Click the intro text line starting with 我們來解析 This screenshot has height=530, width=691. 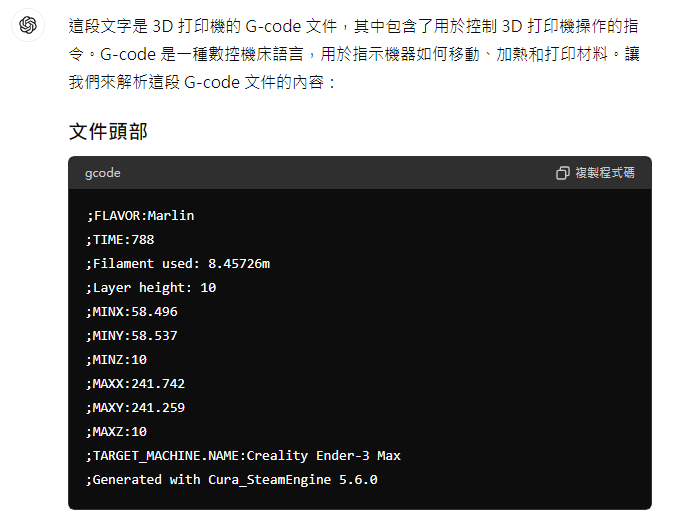(202, 82)
